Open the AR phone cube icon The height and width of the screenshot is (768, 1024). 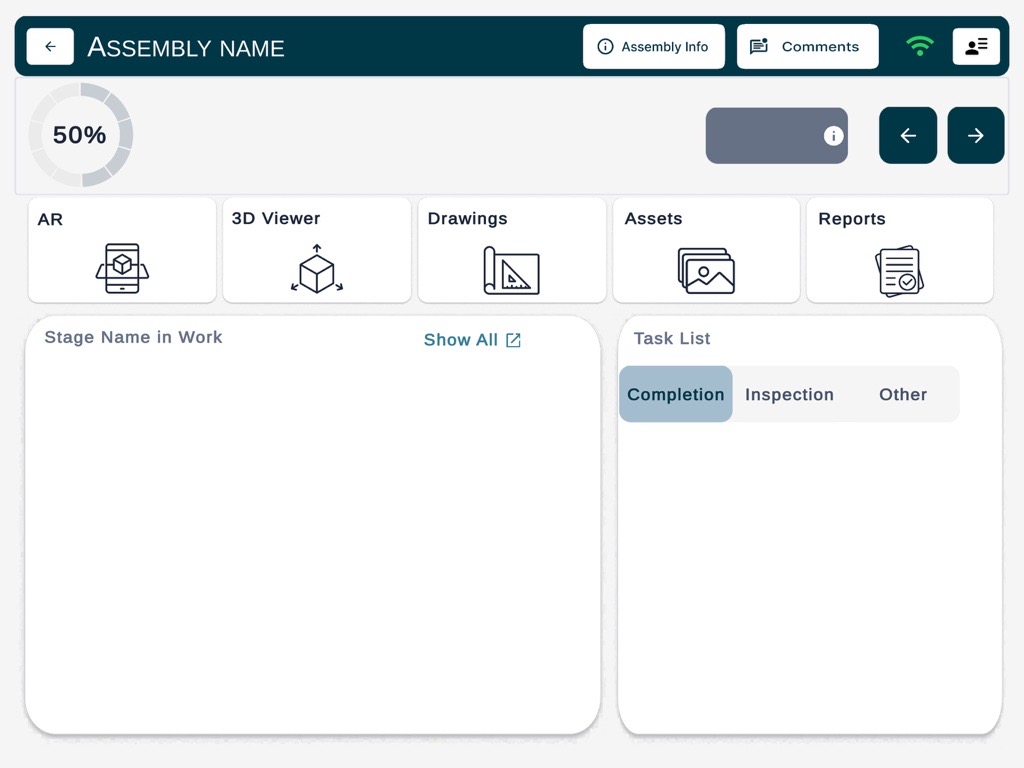[x=122, y=268]
